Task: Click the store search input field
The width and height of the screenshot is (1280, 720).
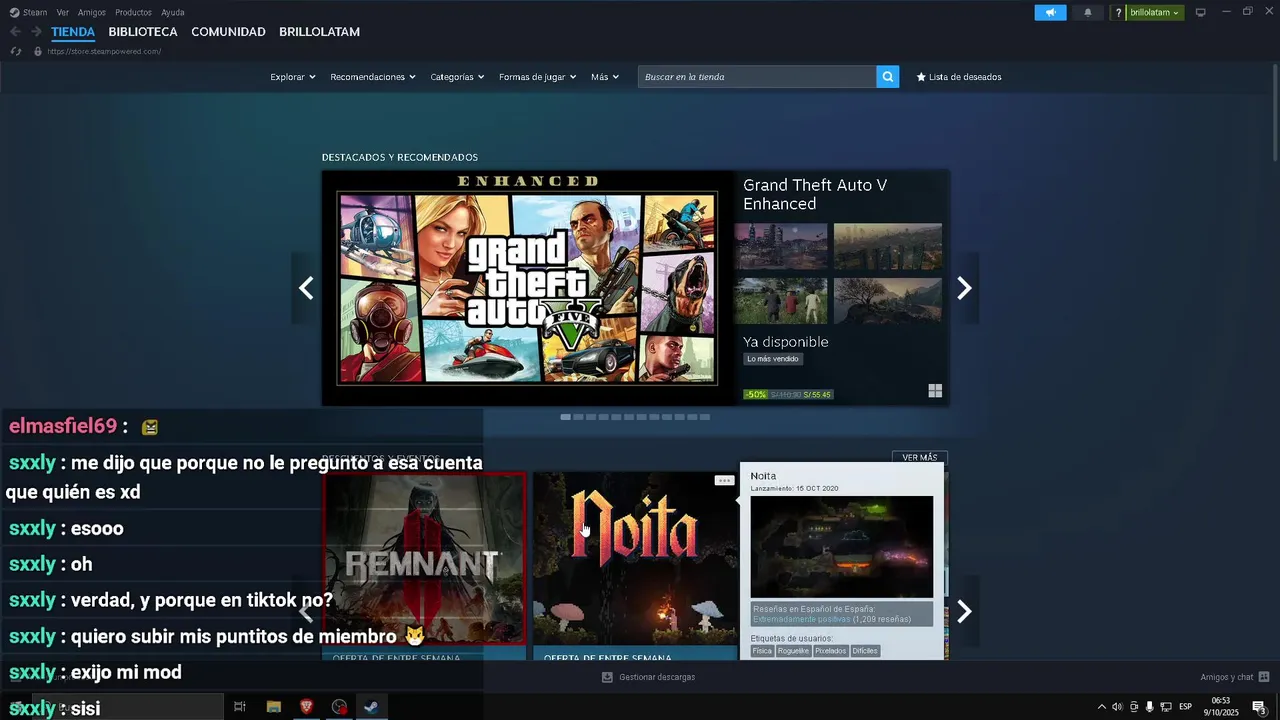Action: 757,77
